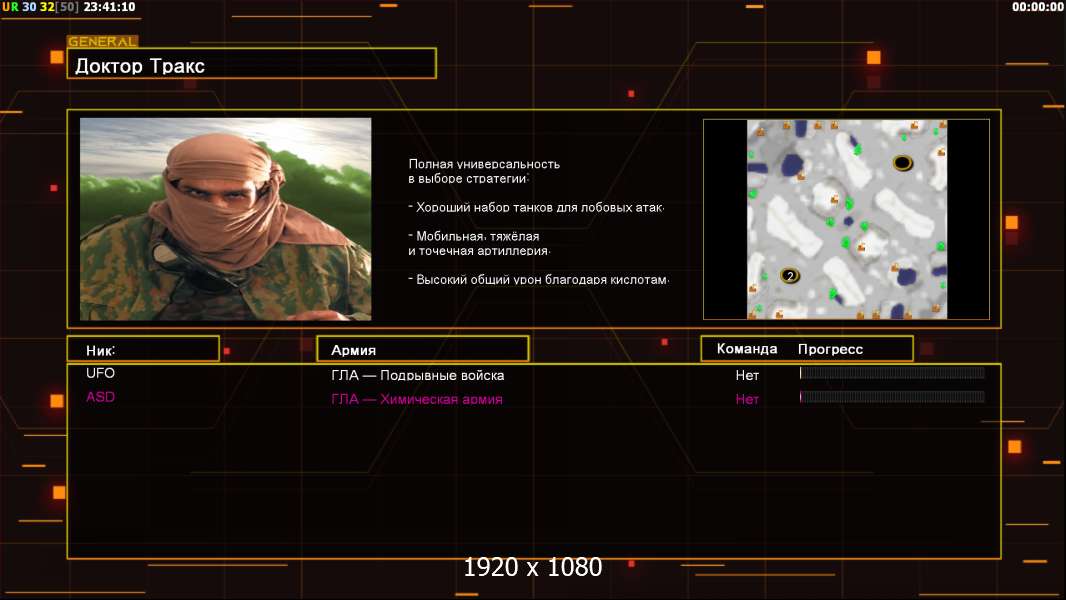This screenshot has height=600, width=1066.
Task: Click the 'Армия' column header
Action: click(x=422, y=349)
